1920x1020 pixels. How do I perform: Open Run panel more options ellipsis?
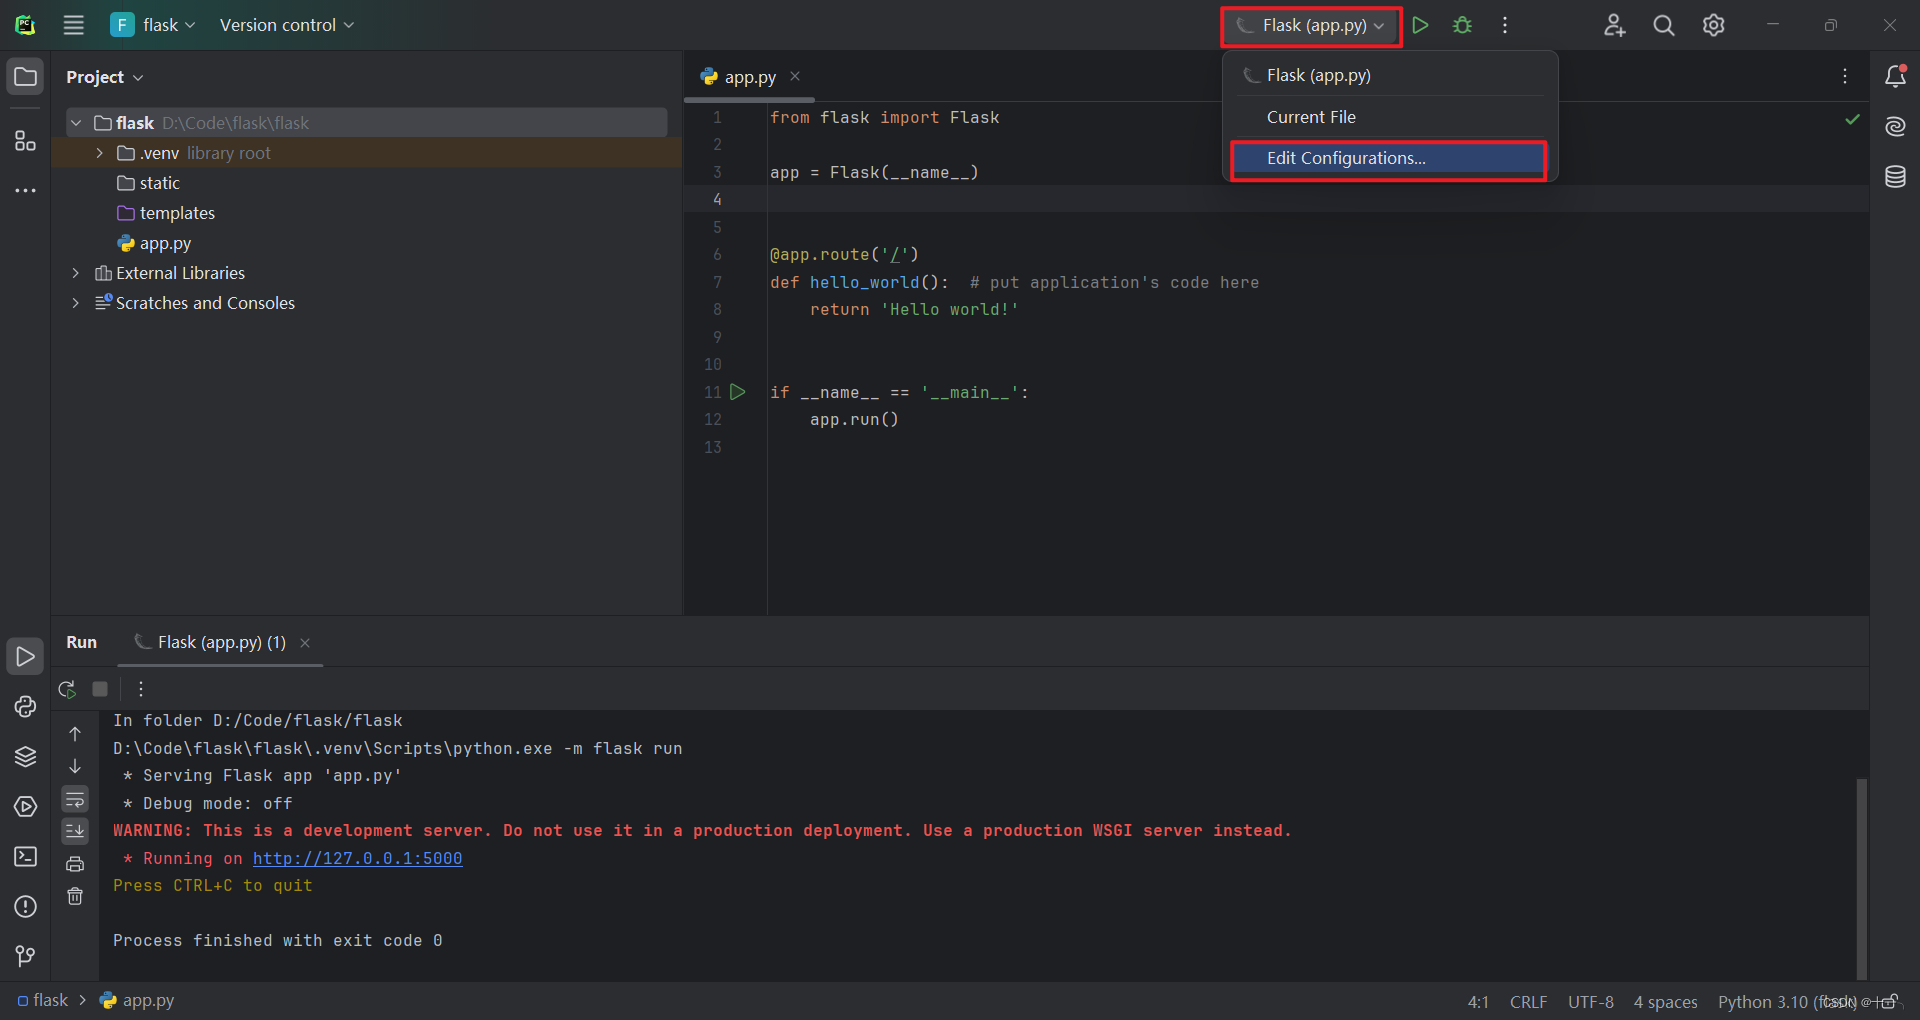click(141, 689)
